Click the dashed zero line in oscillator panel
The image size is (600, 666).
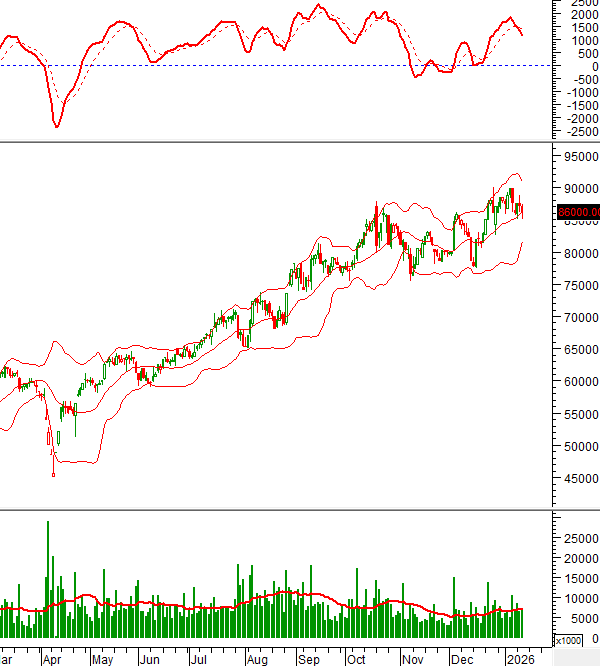coord(300,66)
